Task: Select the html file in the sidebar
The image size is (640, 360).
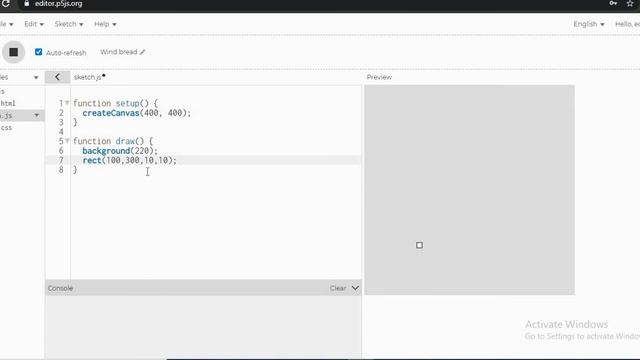Action: point(8,103)
